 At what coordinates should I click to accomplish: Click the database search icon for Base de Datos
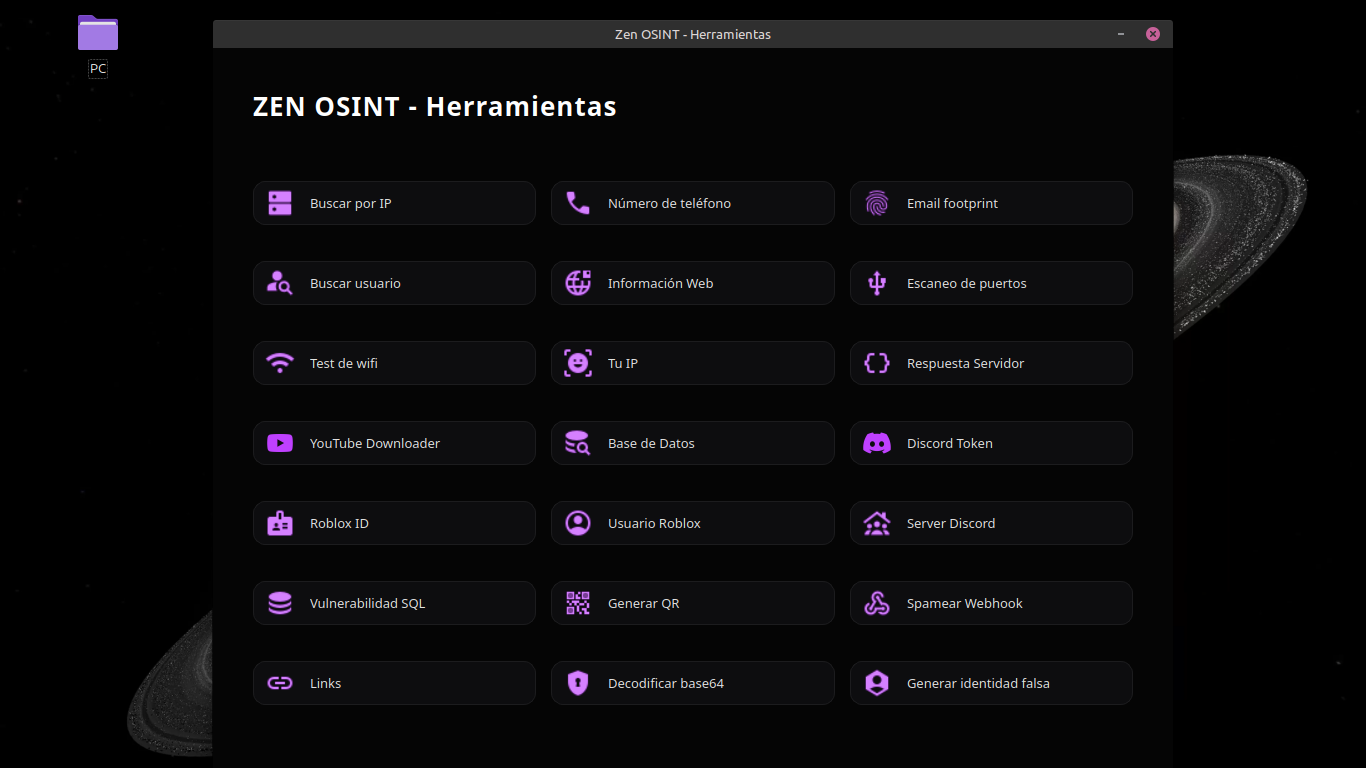(x=578, y=443)
